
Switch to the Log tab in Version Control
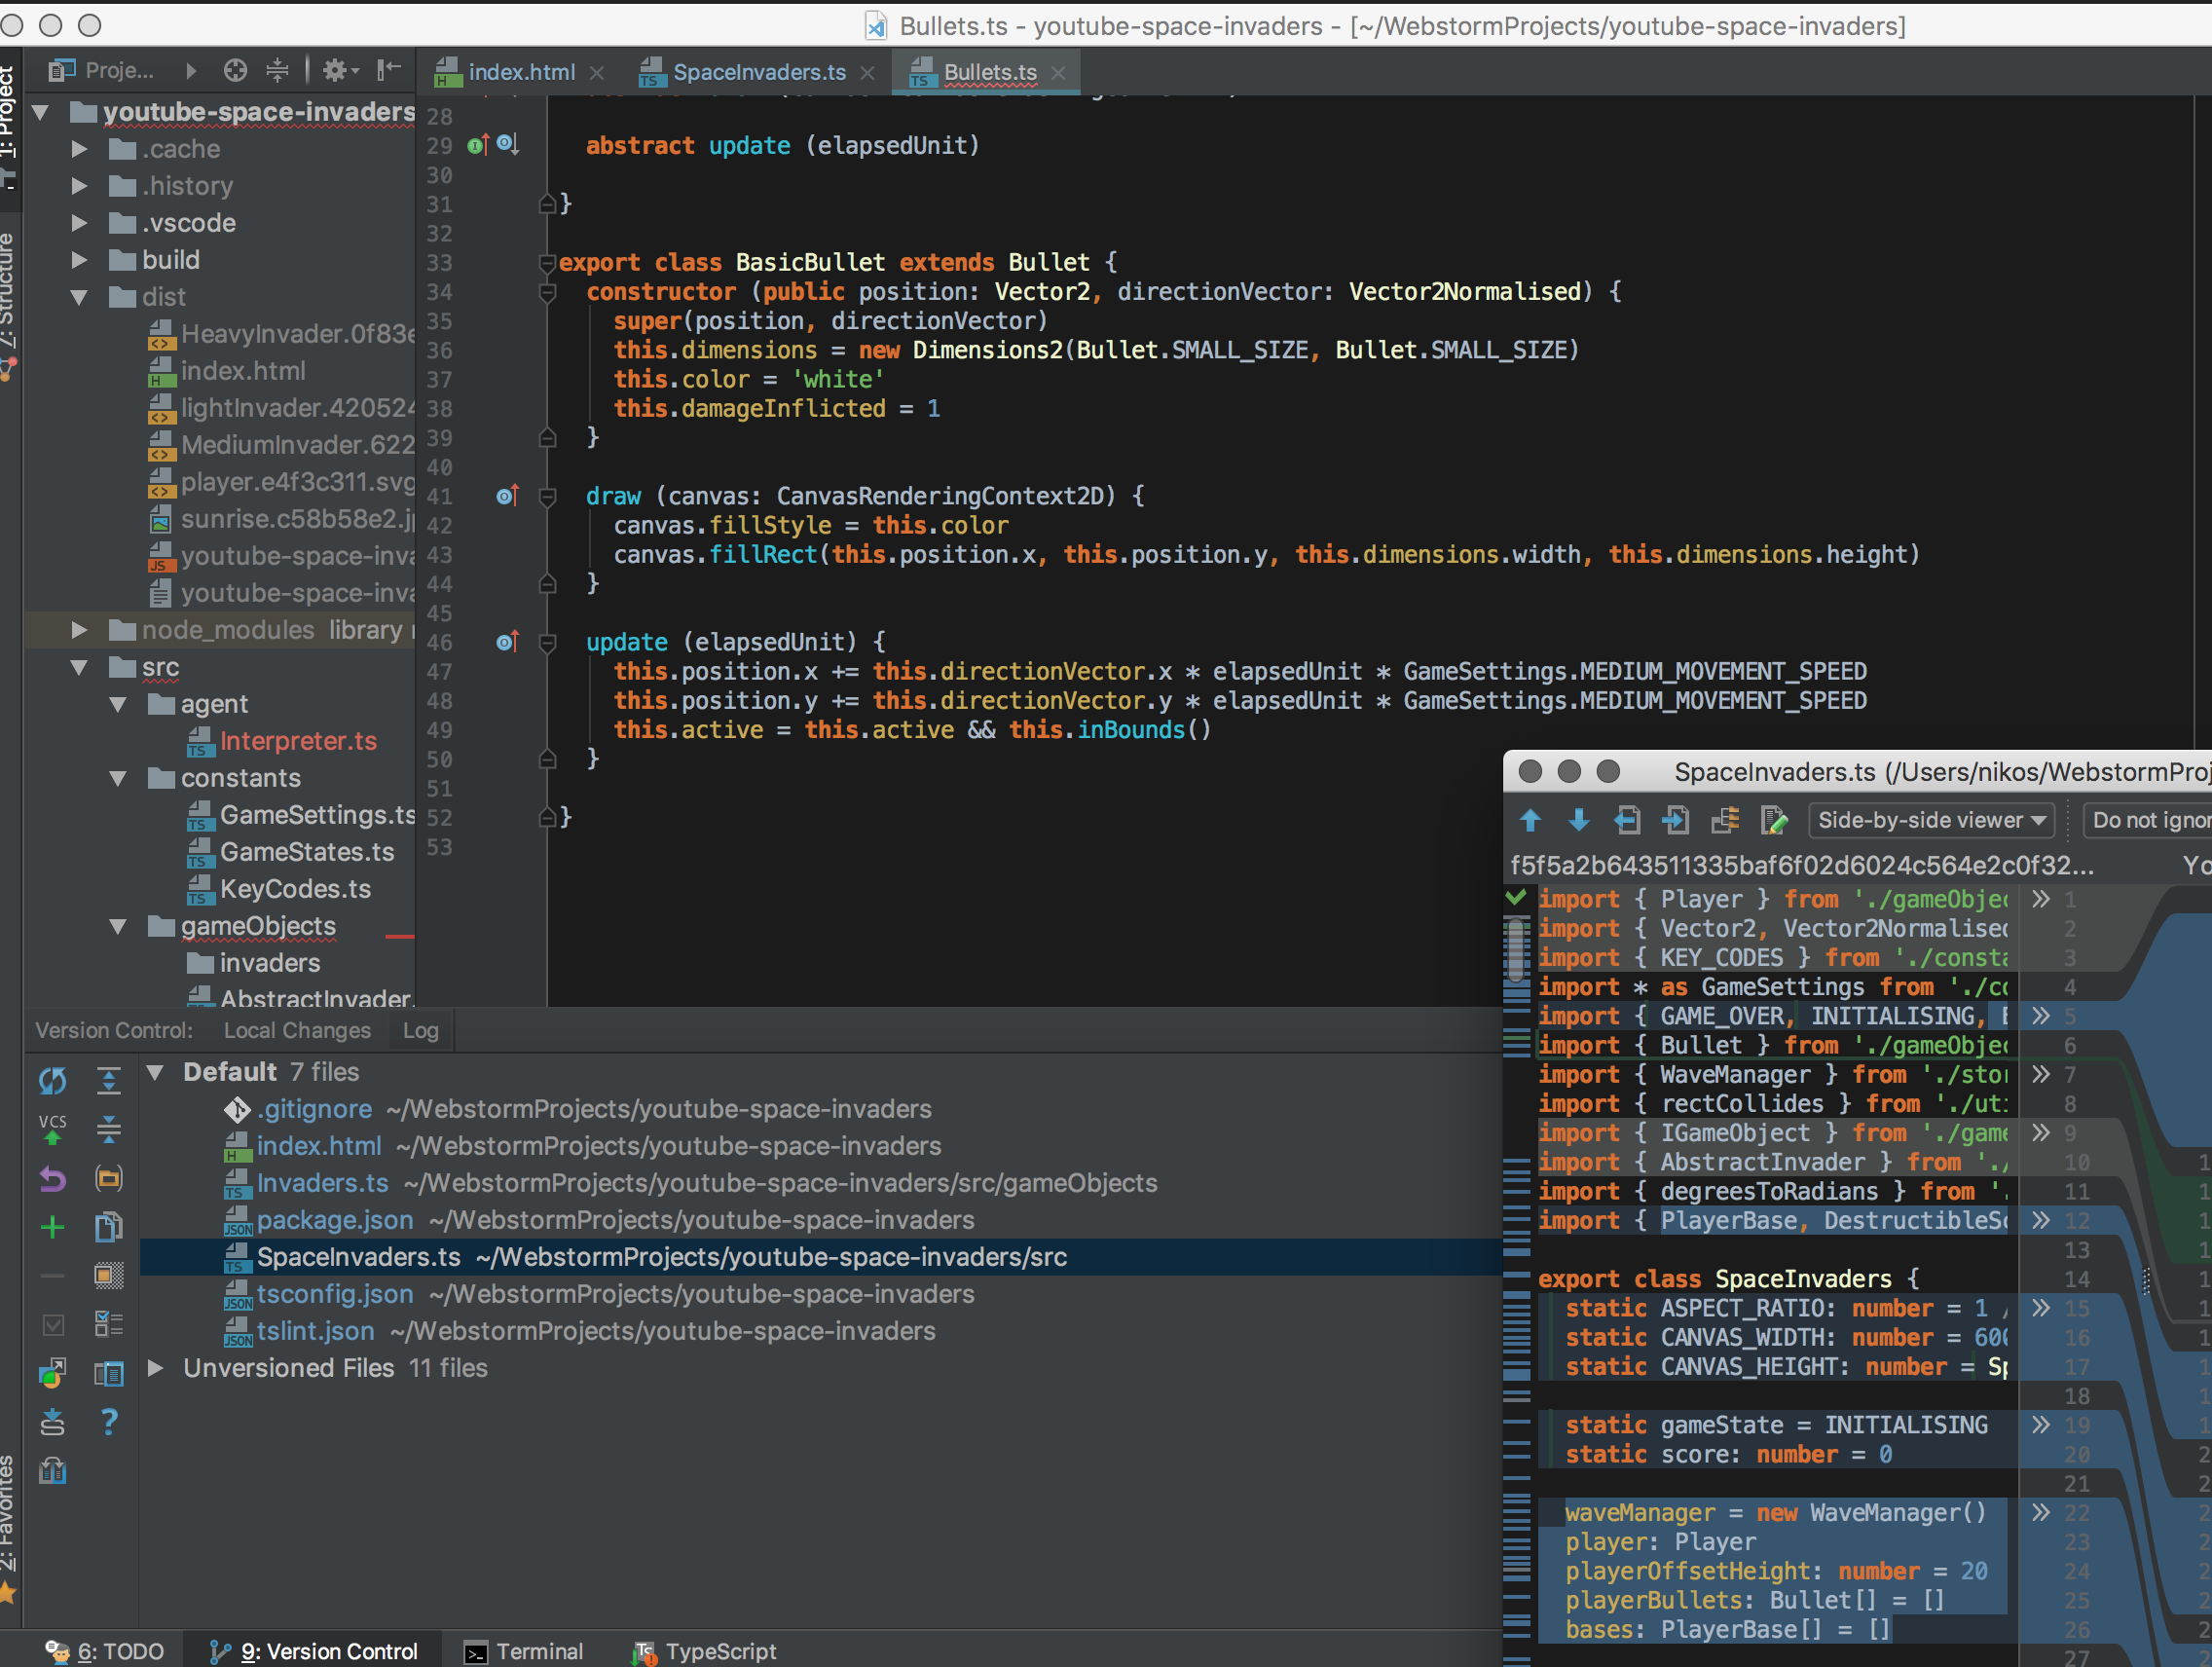[x=419, y=1030]
